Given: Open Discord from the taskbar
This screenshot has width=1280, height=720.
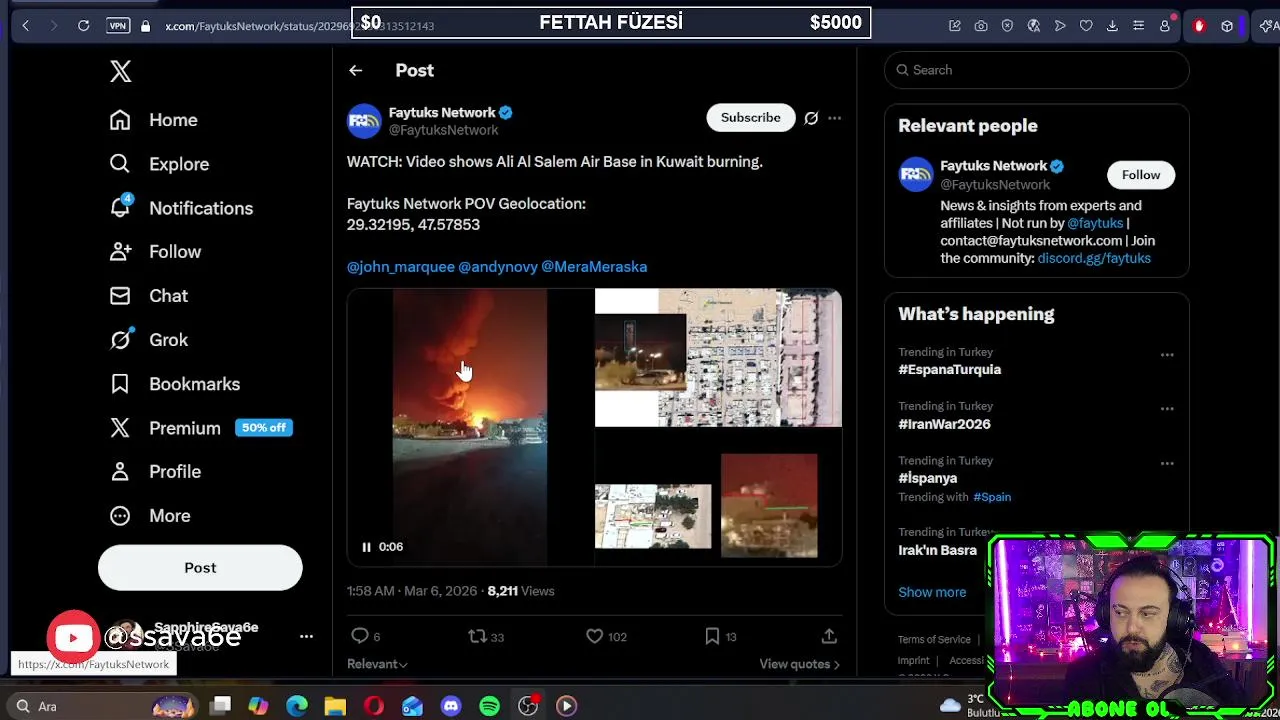Looking at the screenshot, I should click(451, 706).
